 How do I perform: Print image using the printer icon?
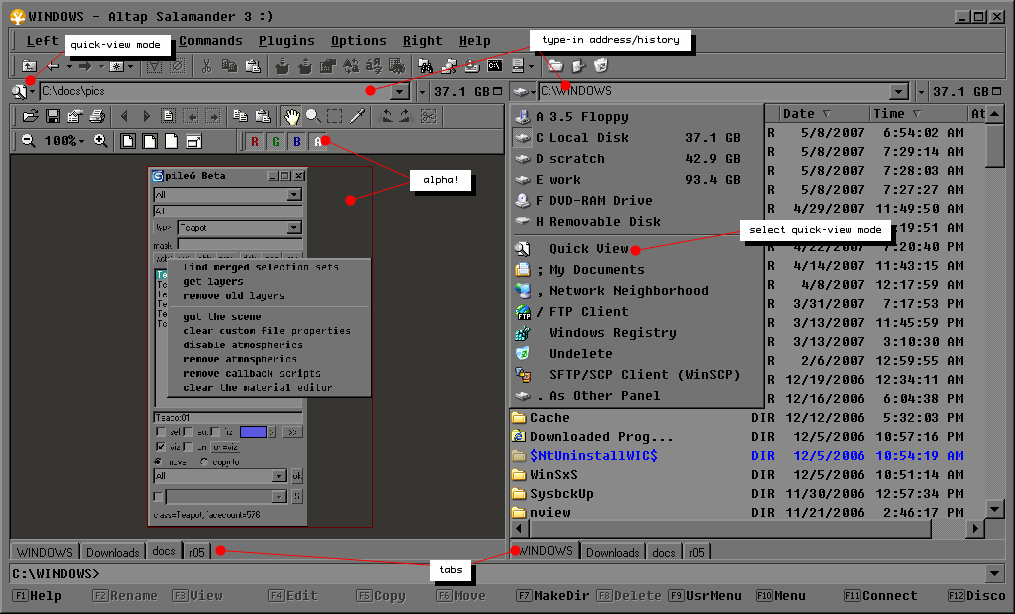pyautogui.click(x=97, y=116)
